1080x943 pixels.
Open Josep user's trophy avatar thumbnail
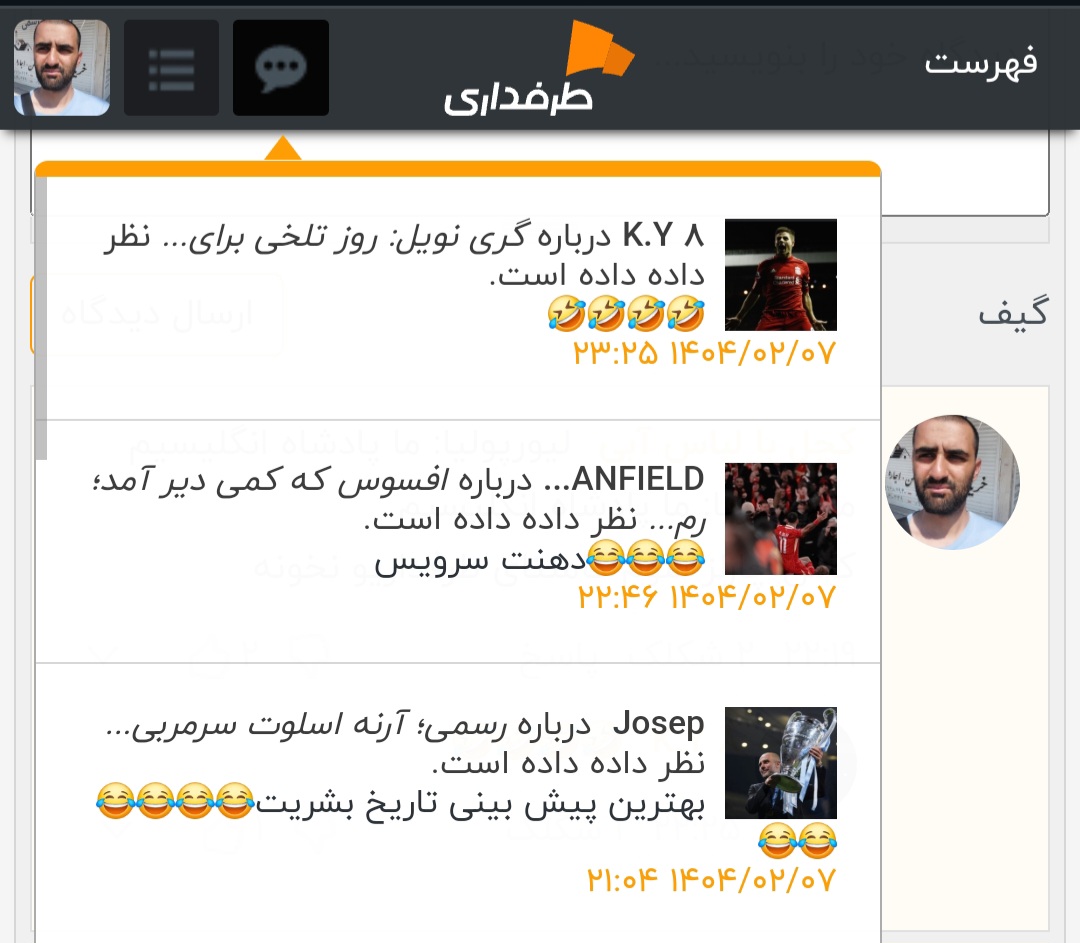click(x=781, y=763)
